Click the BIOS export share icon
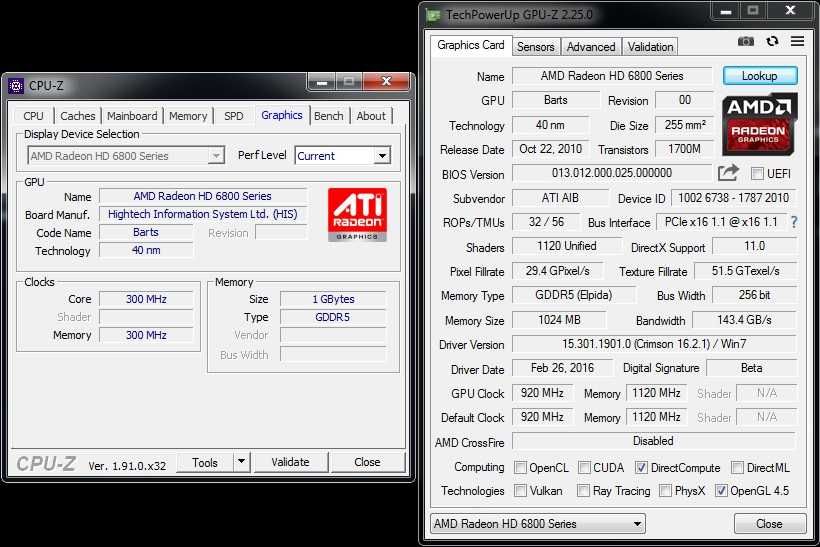This screenshot has height=547, width=820. (x=728, y=172)
